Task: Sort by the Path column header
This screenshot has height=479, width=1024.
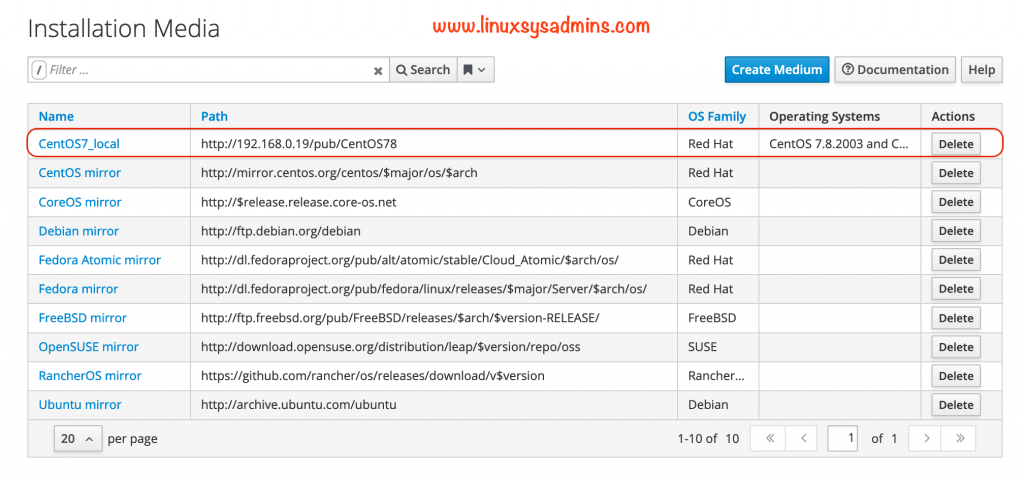Action: (x=214, y=116)
